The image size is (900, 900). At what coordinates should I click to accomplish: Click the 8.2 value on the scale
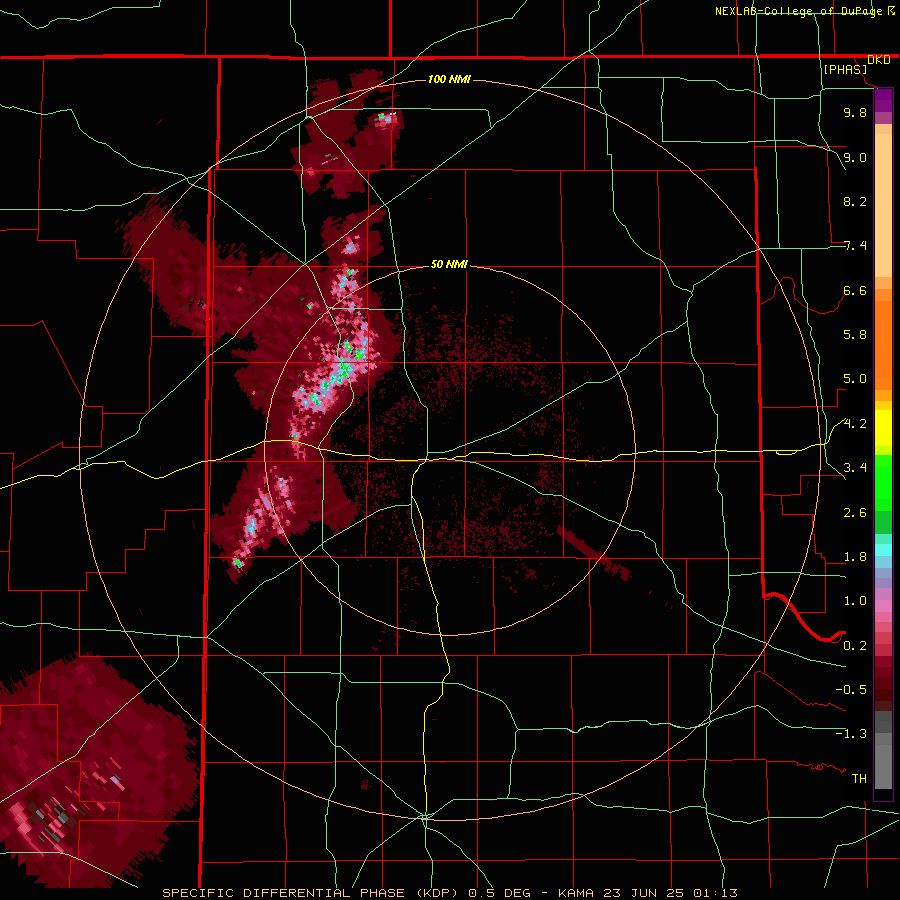pyautogui.click(x=855, y=201)
